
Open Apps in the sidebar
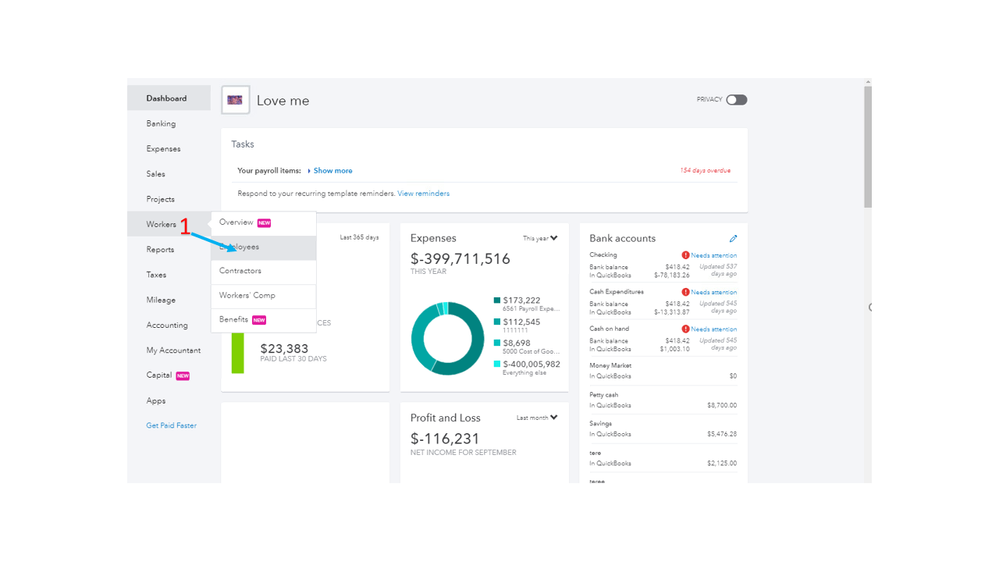156,401
